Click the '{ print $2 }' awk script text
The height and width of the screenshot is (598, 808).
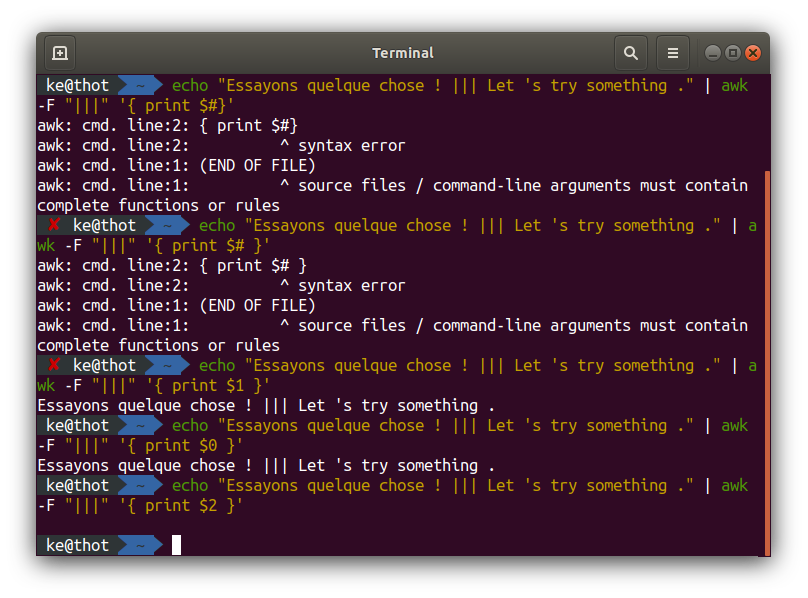click(x=181, y=505)
